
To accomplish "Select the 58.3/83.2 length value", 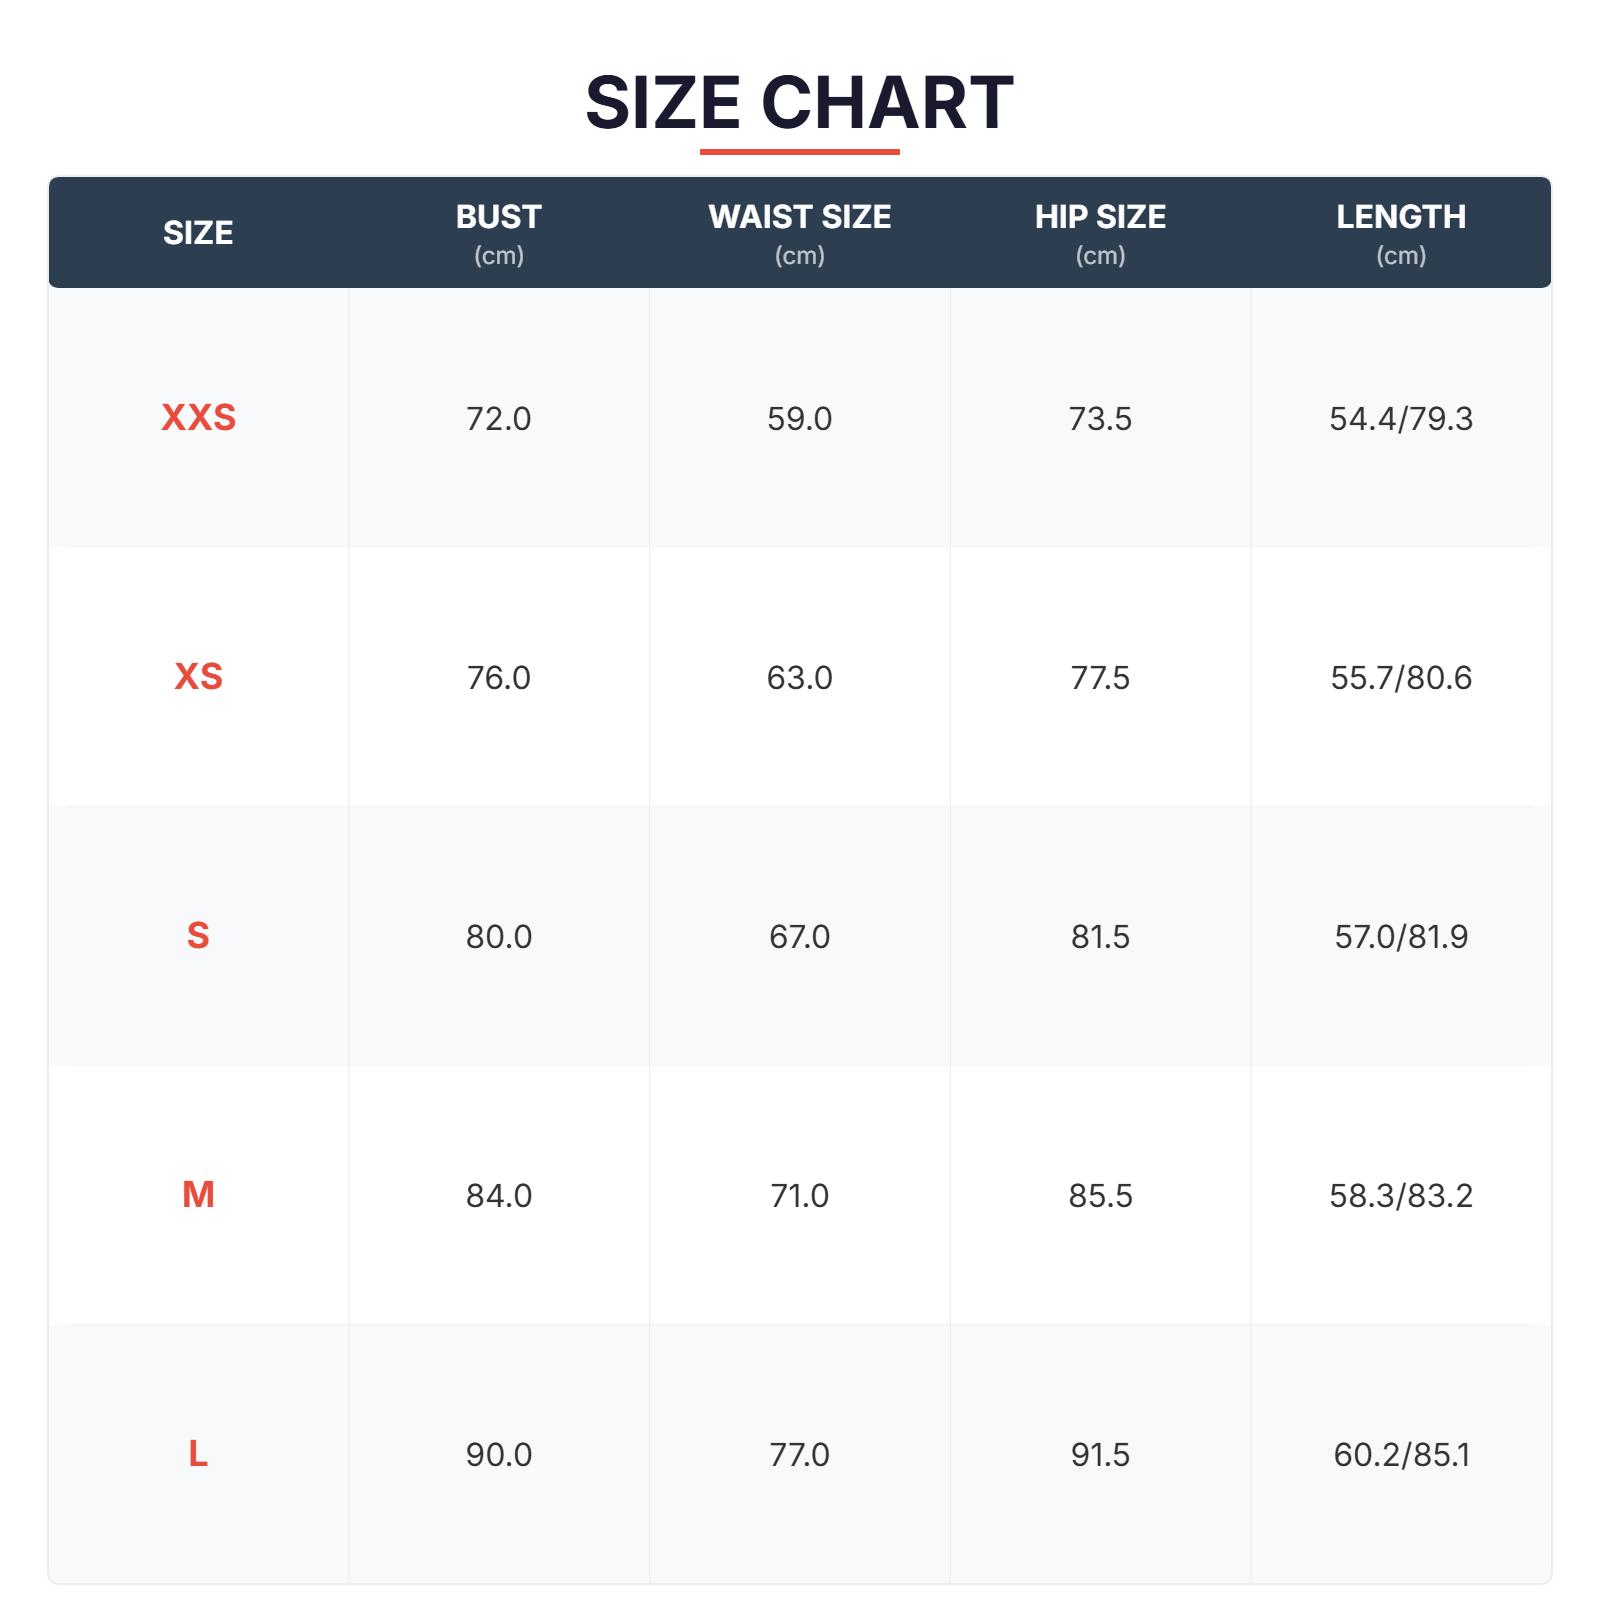I will pos(1401,1196).
